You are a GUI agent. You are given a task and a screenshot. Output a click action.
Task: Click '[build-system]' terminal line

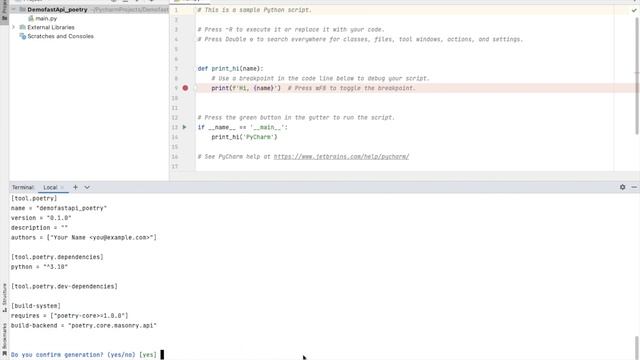(36, 306)
